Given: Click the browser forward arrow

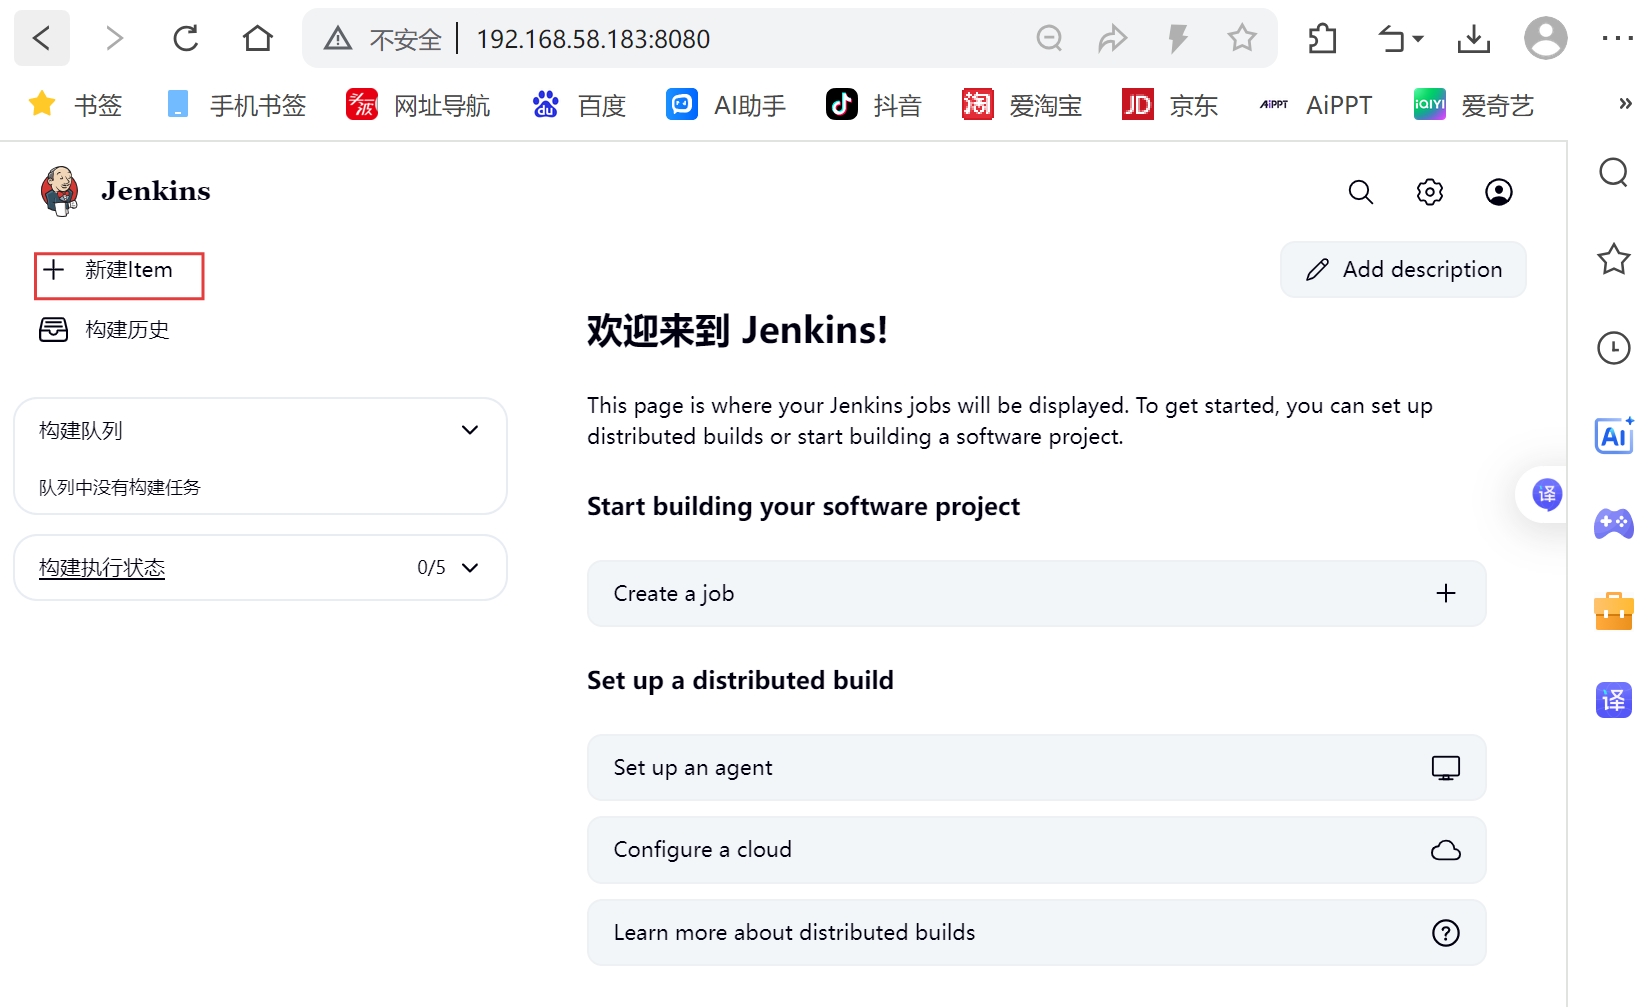Looking at the screenshot, I should point(114,38).
